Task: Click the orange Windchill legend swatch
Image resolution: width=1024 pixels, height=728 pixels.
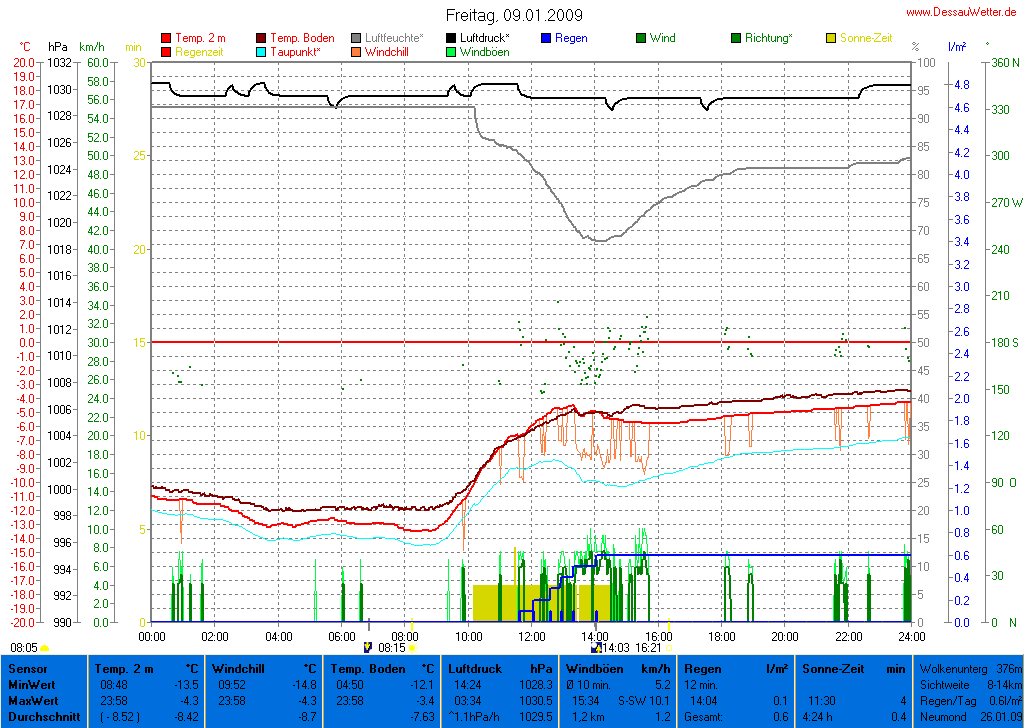Action: 356,51
